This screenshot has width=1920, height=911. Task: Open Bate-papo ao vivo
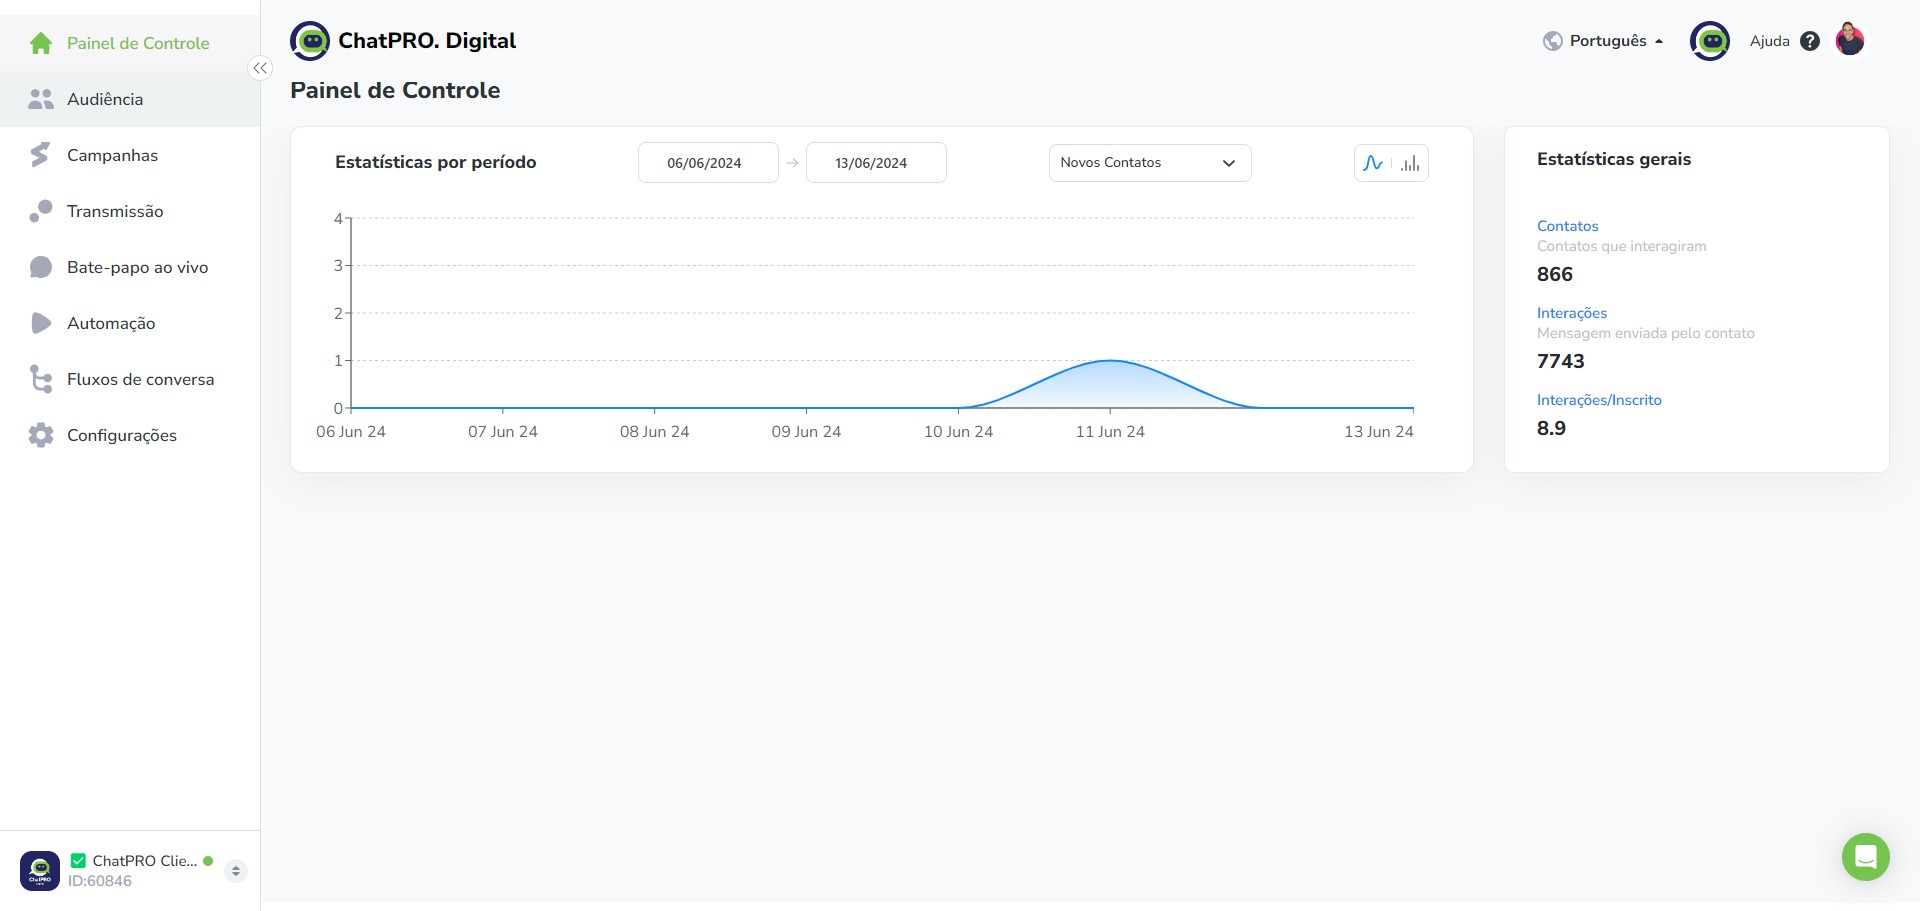point(130,267)
